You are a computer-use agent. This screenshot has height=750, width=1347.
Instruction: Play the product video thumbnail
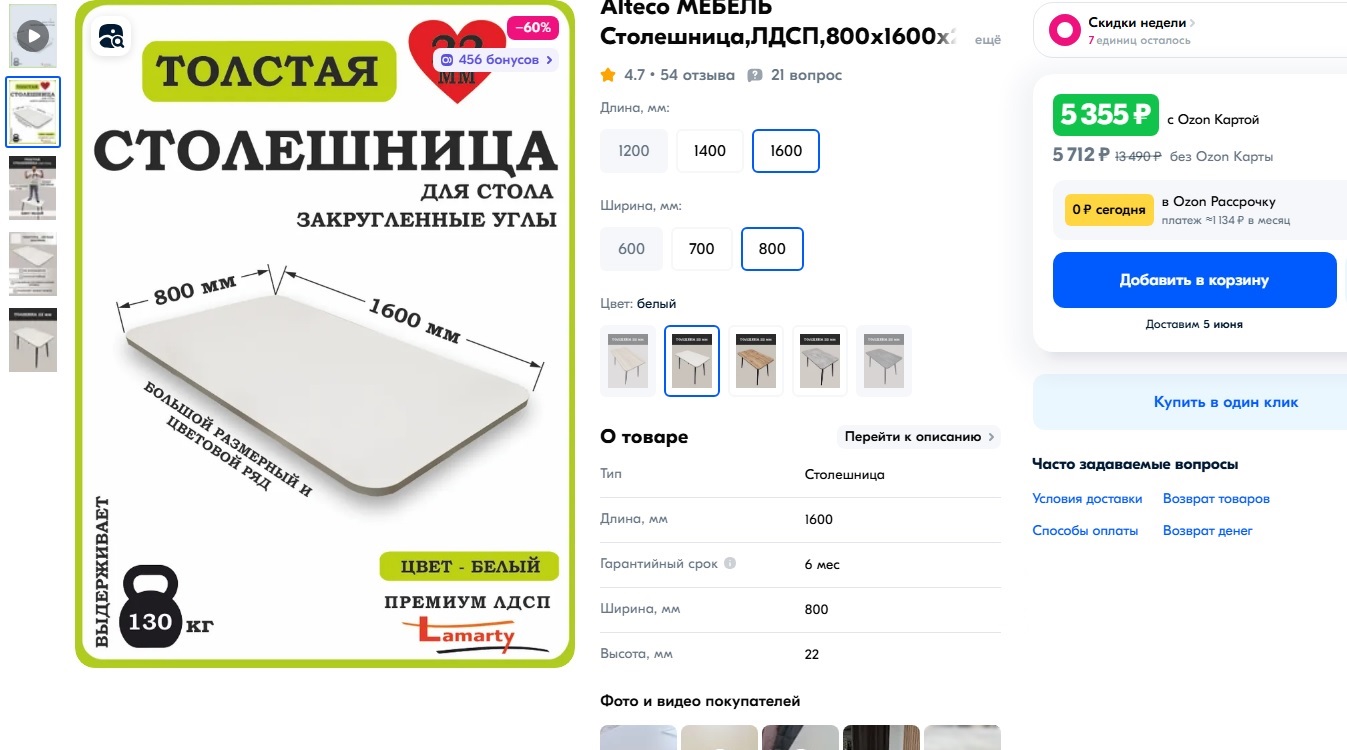click(33, 37)
